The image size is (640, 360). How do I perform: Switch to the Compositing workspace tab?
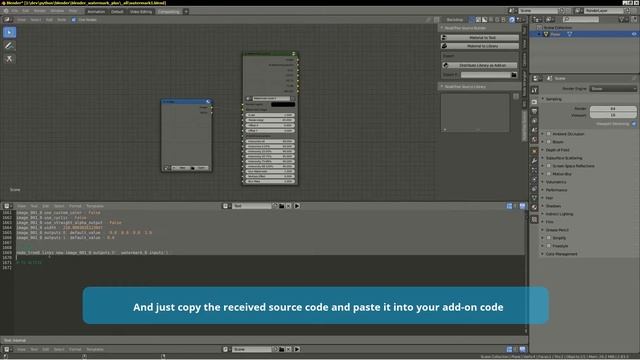169,11
